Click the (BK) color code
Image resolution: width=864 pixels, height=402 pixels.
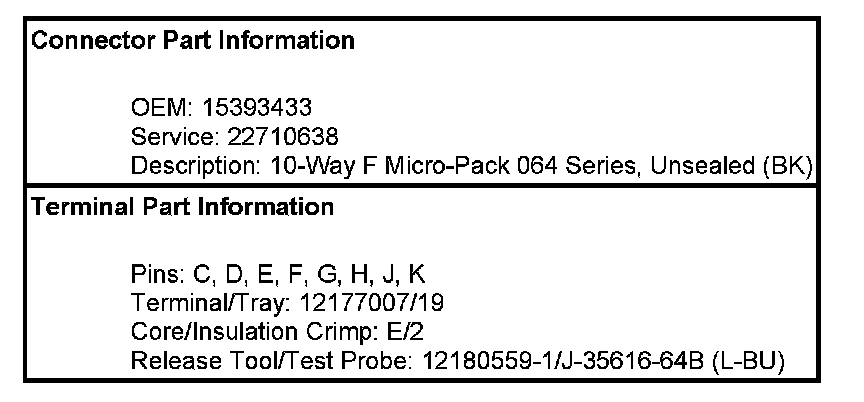point(786,165)
